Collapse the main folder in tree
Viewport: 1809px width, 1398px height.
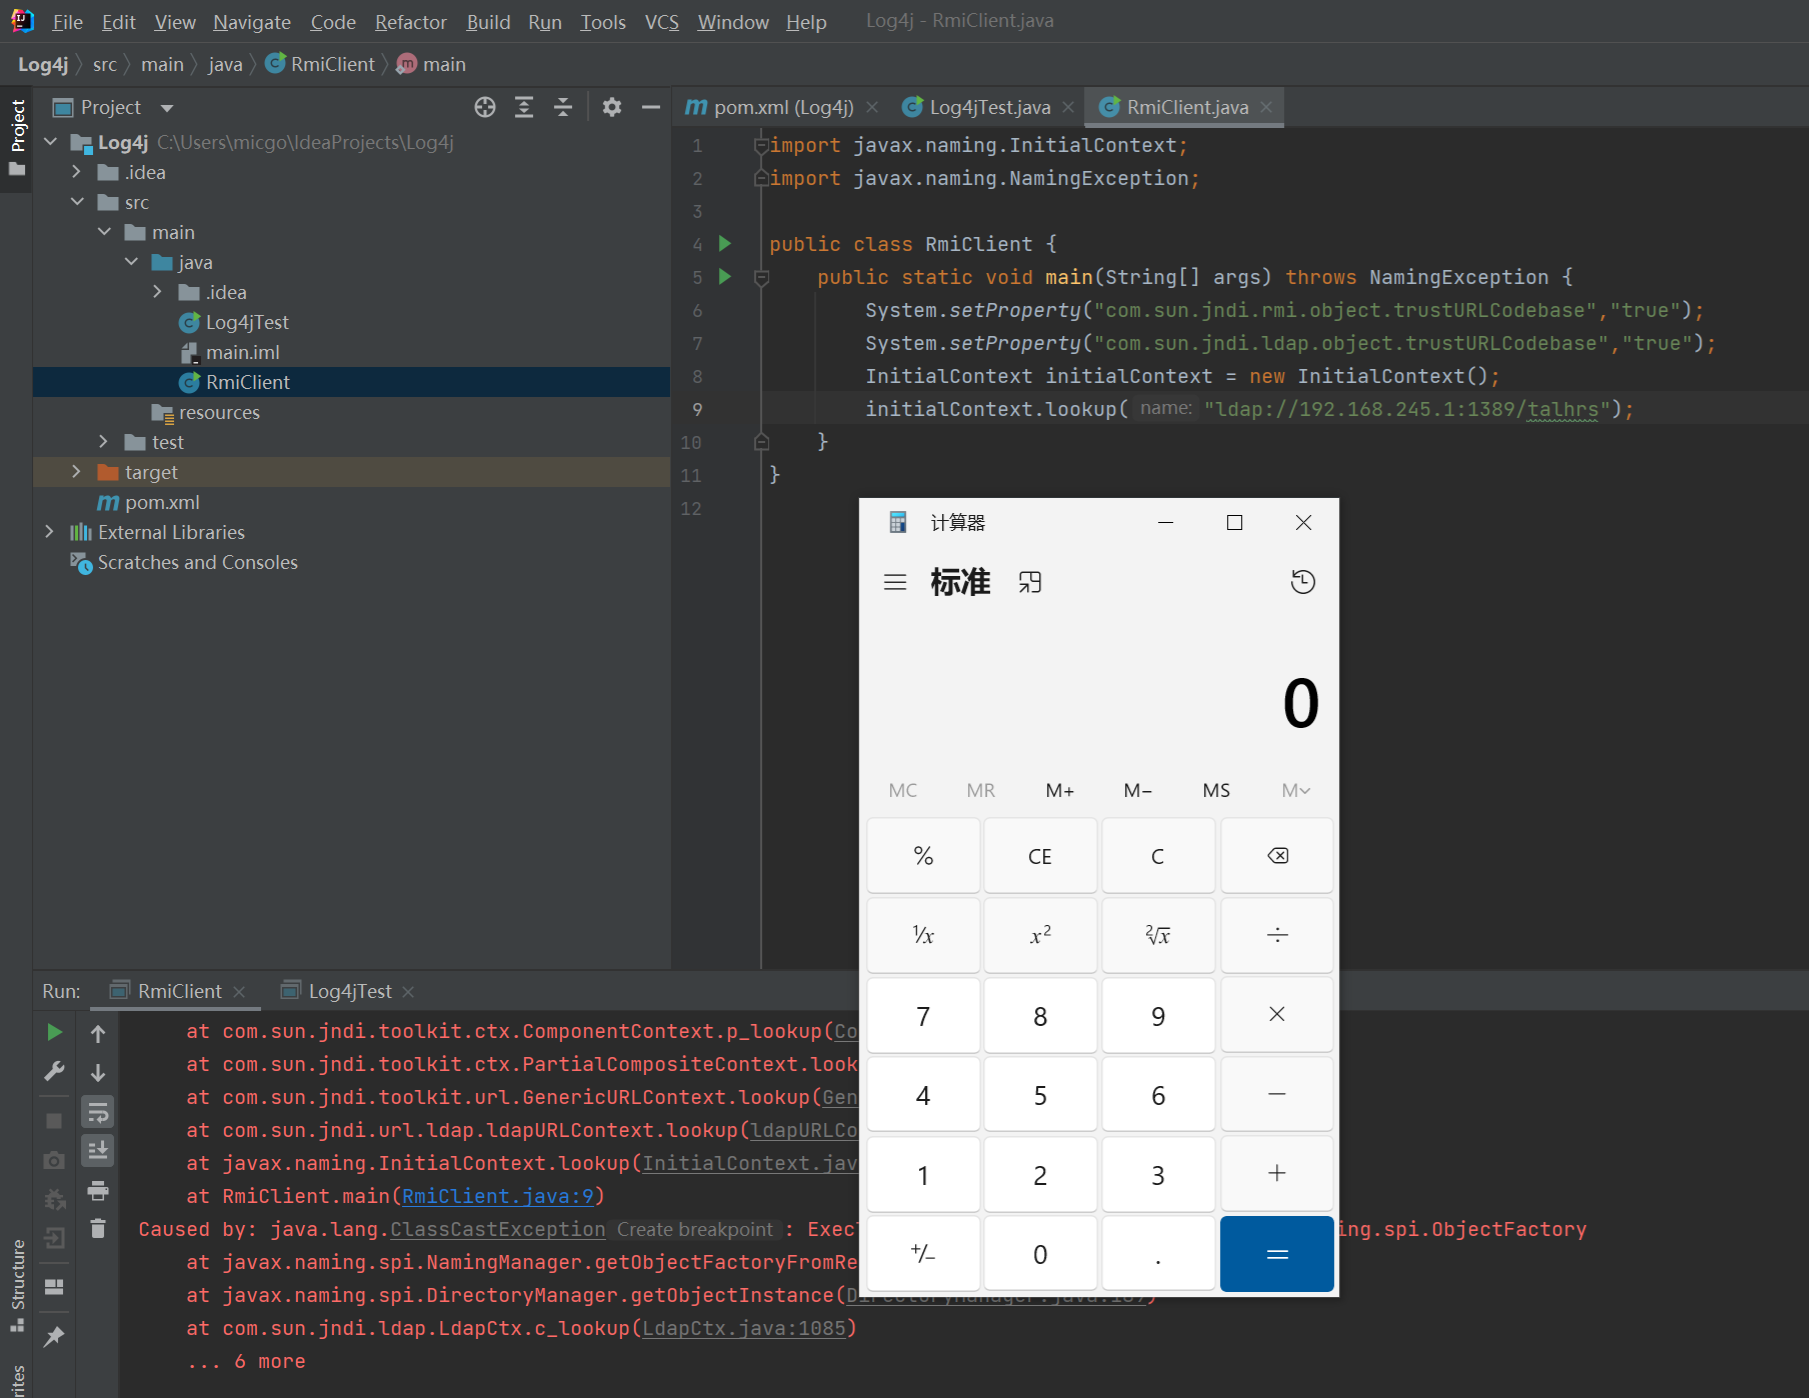point(104,232)
